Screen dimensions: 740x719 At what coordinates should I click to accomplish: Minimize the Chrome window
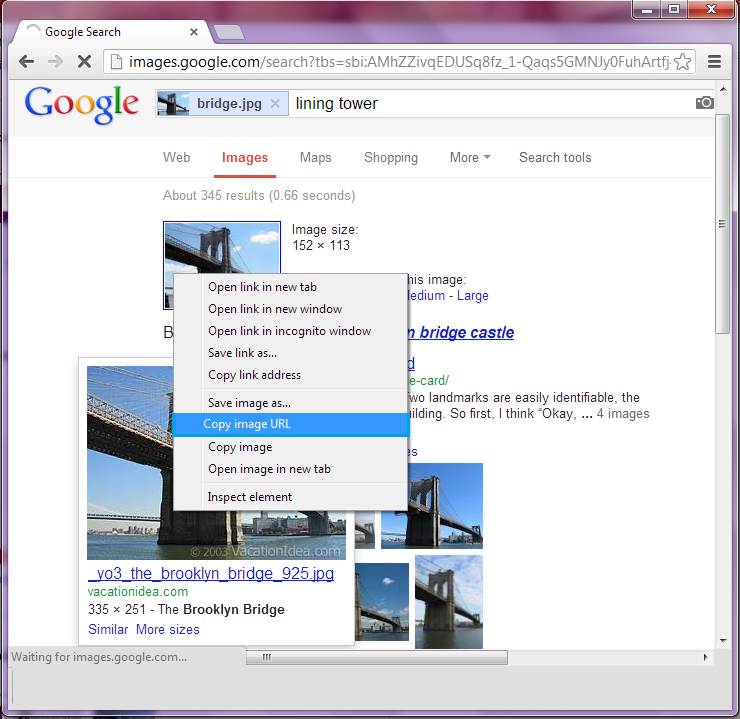click(x=647, y=9)
